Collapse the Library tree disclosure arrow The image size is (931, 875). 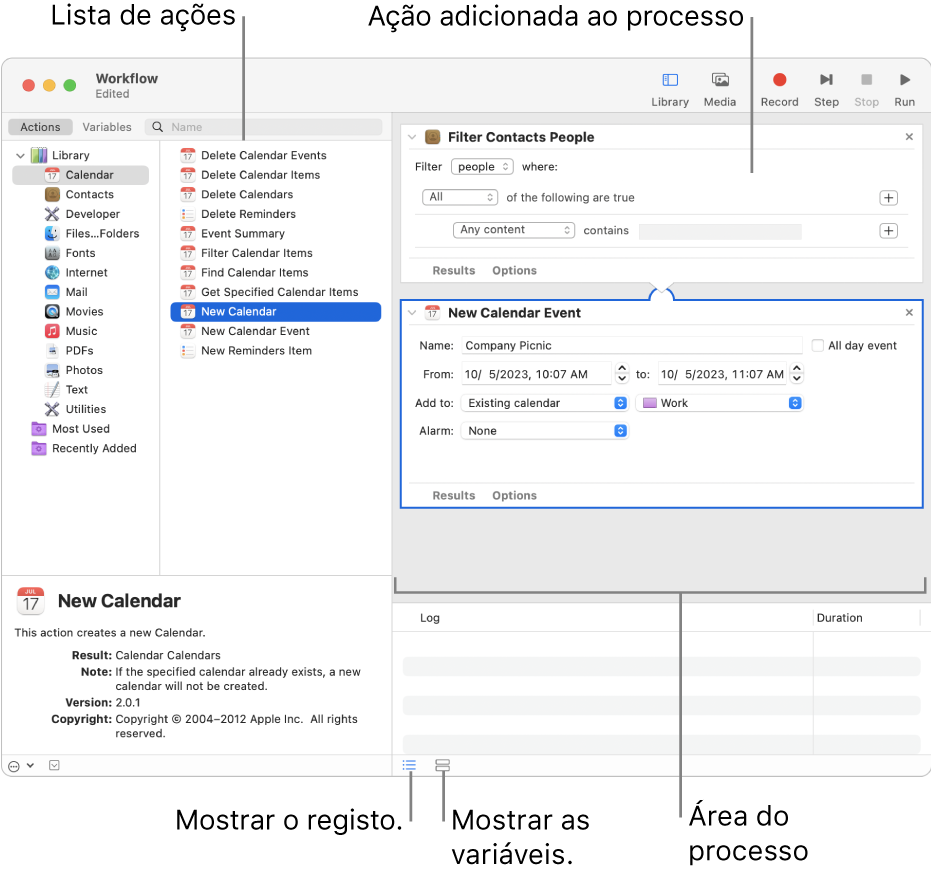[20, 156]
